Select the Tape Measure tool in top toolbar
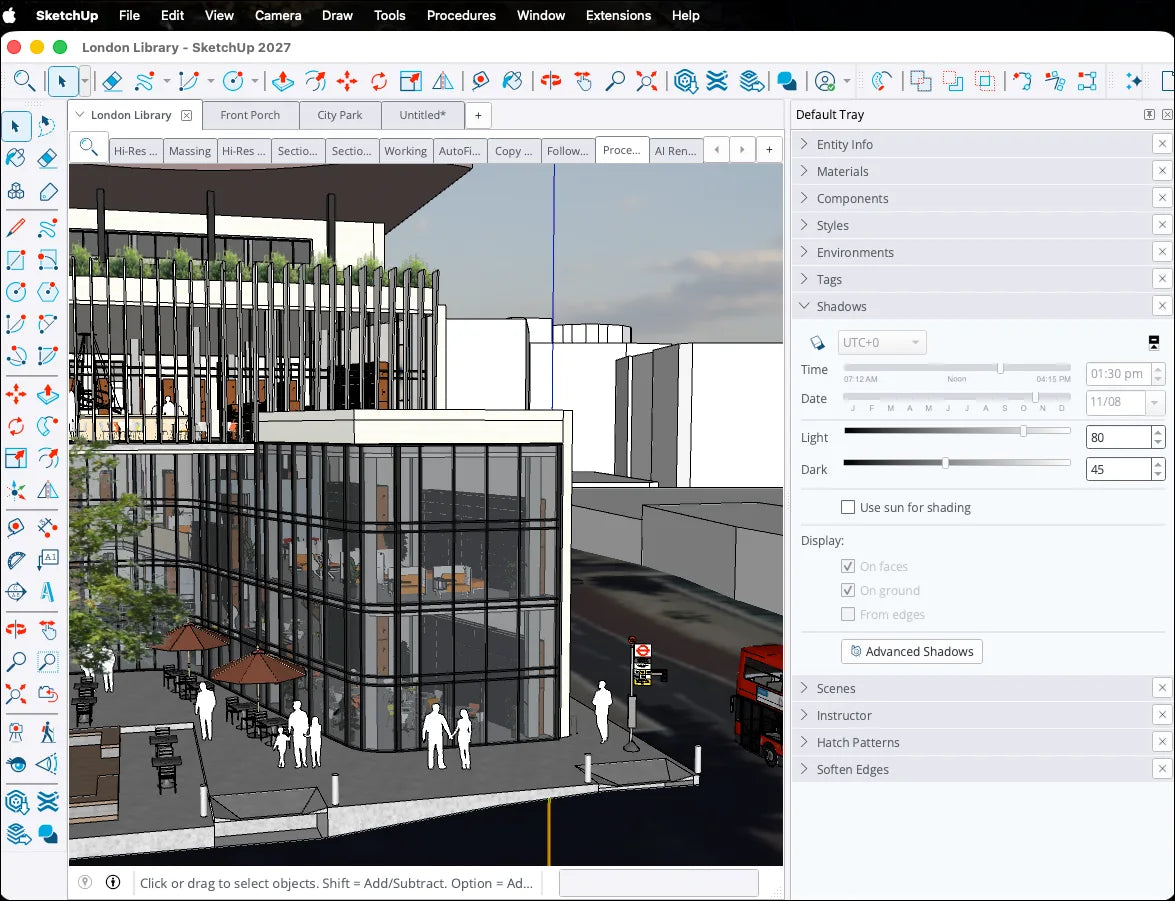Screen dimensions: 1175x901 coord(480,81)
